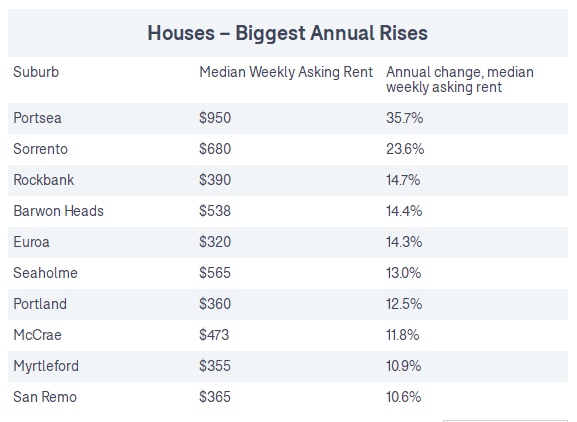Select the $538 rent value
Image resolution: width=577 pixels, height=422 pixels.
pyautogui.click(x=215, y=211)
